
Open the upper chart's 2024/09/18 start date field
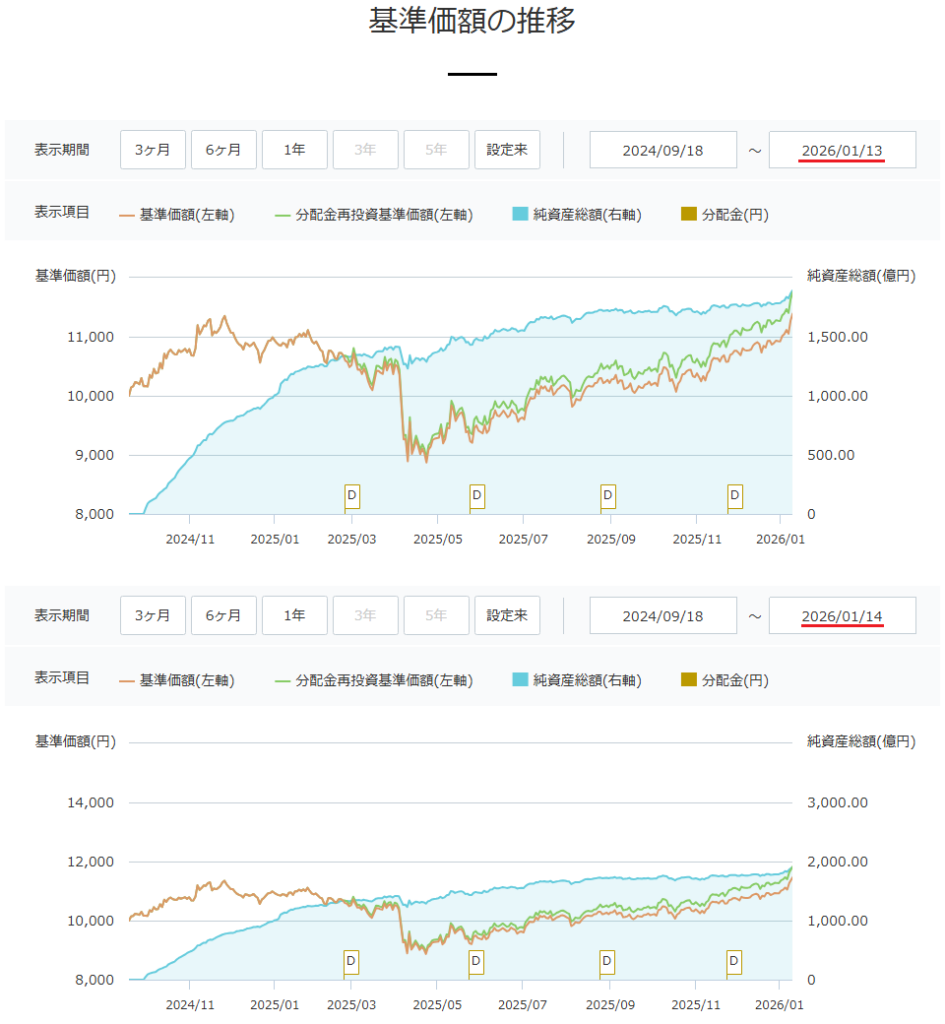coord(663,150)
